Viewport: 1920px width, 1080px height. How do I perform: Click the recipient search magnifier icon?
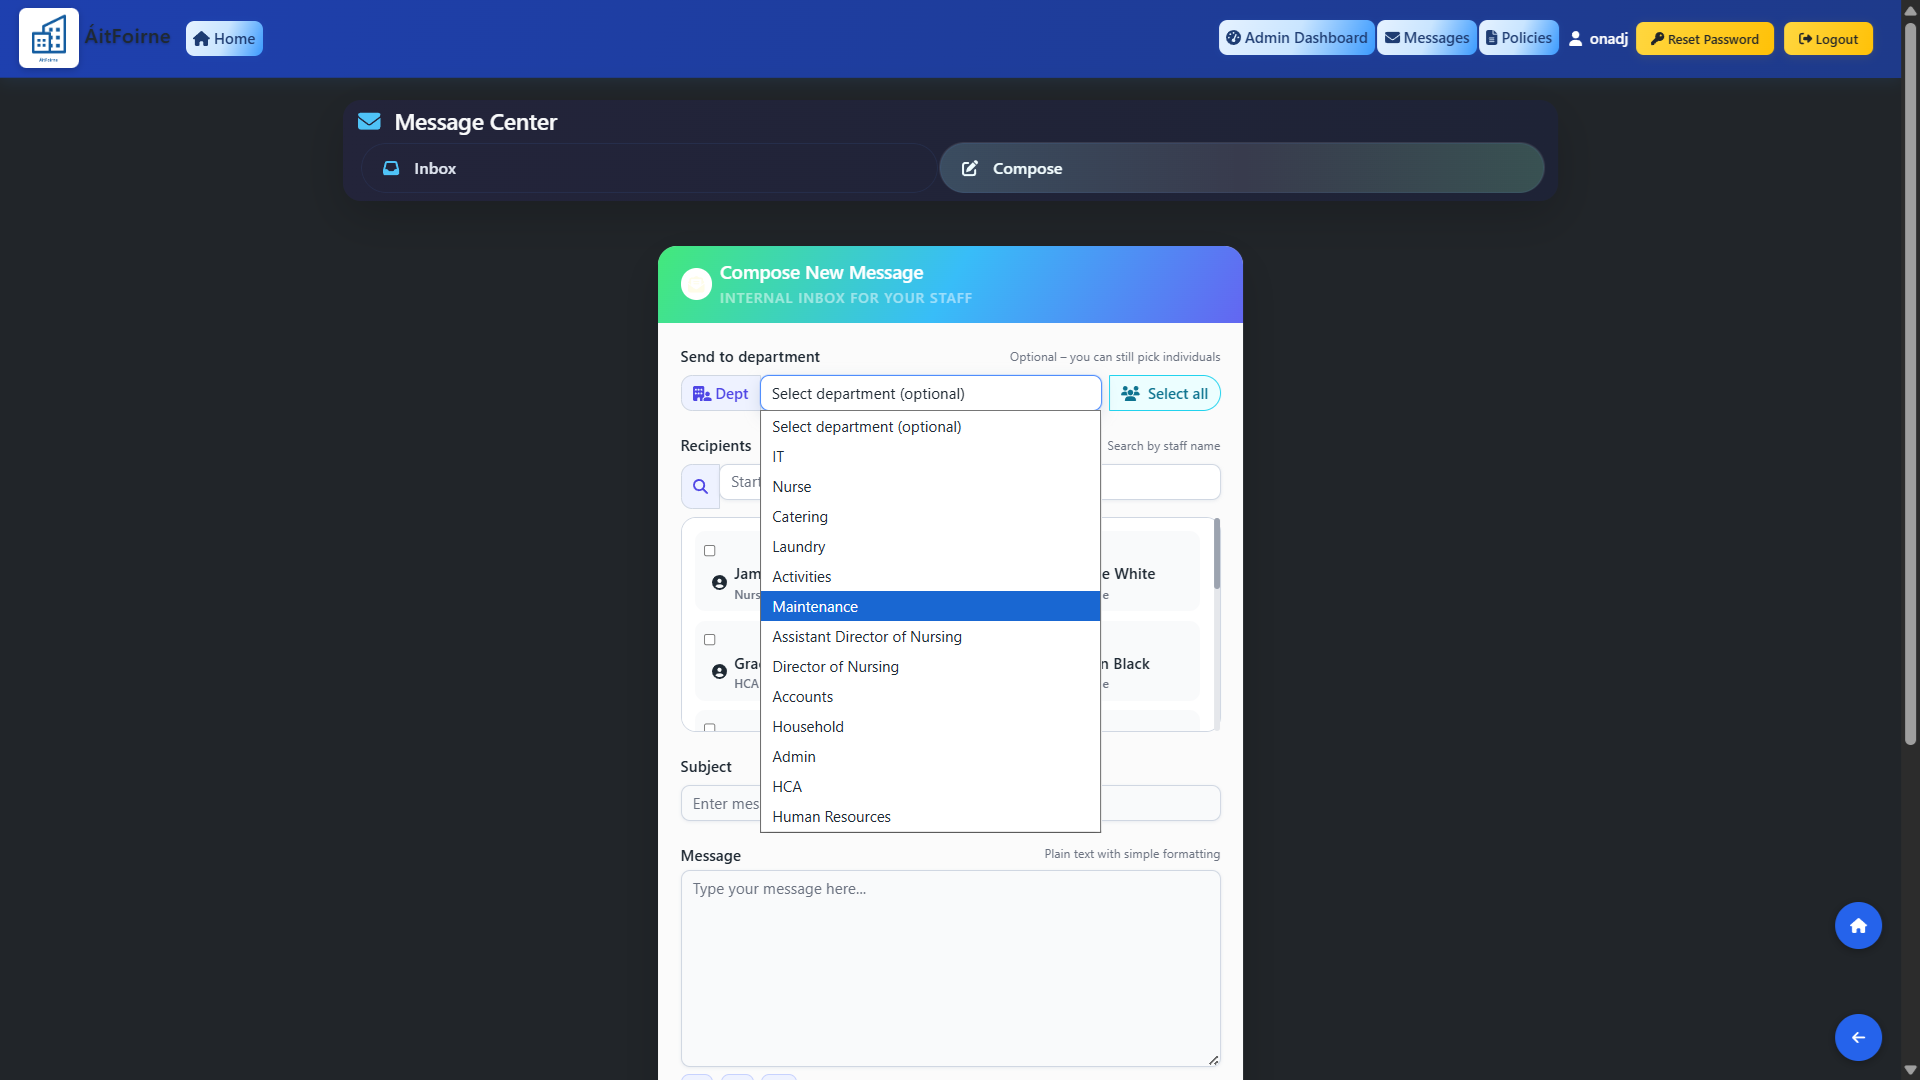coord(700,486)
